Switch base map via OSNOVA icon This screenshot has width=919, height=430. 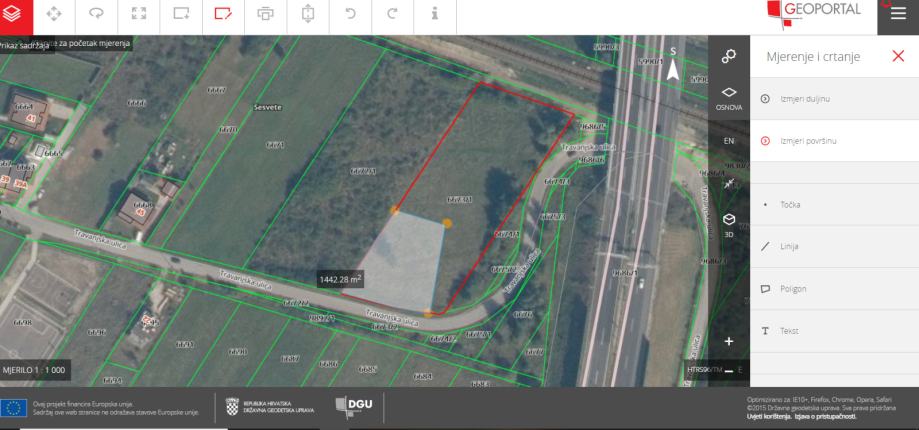pyautogui.click(x=729, y=98)
